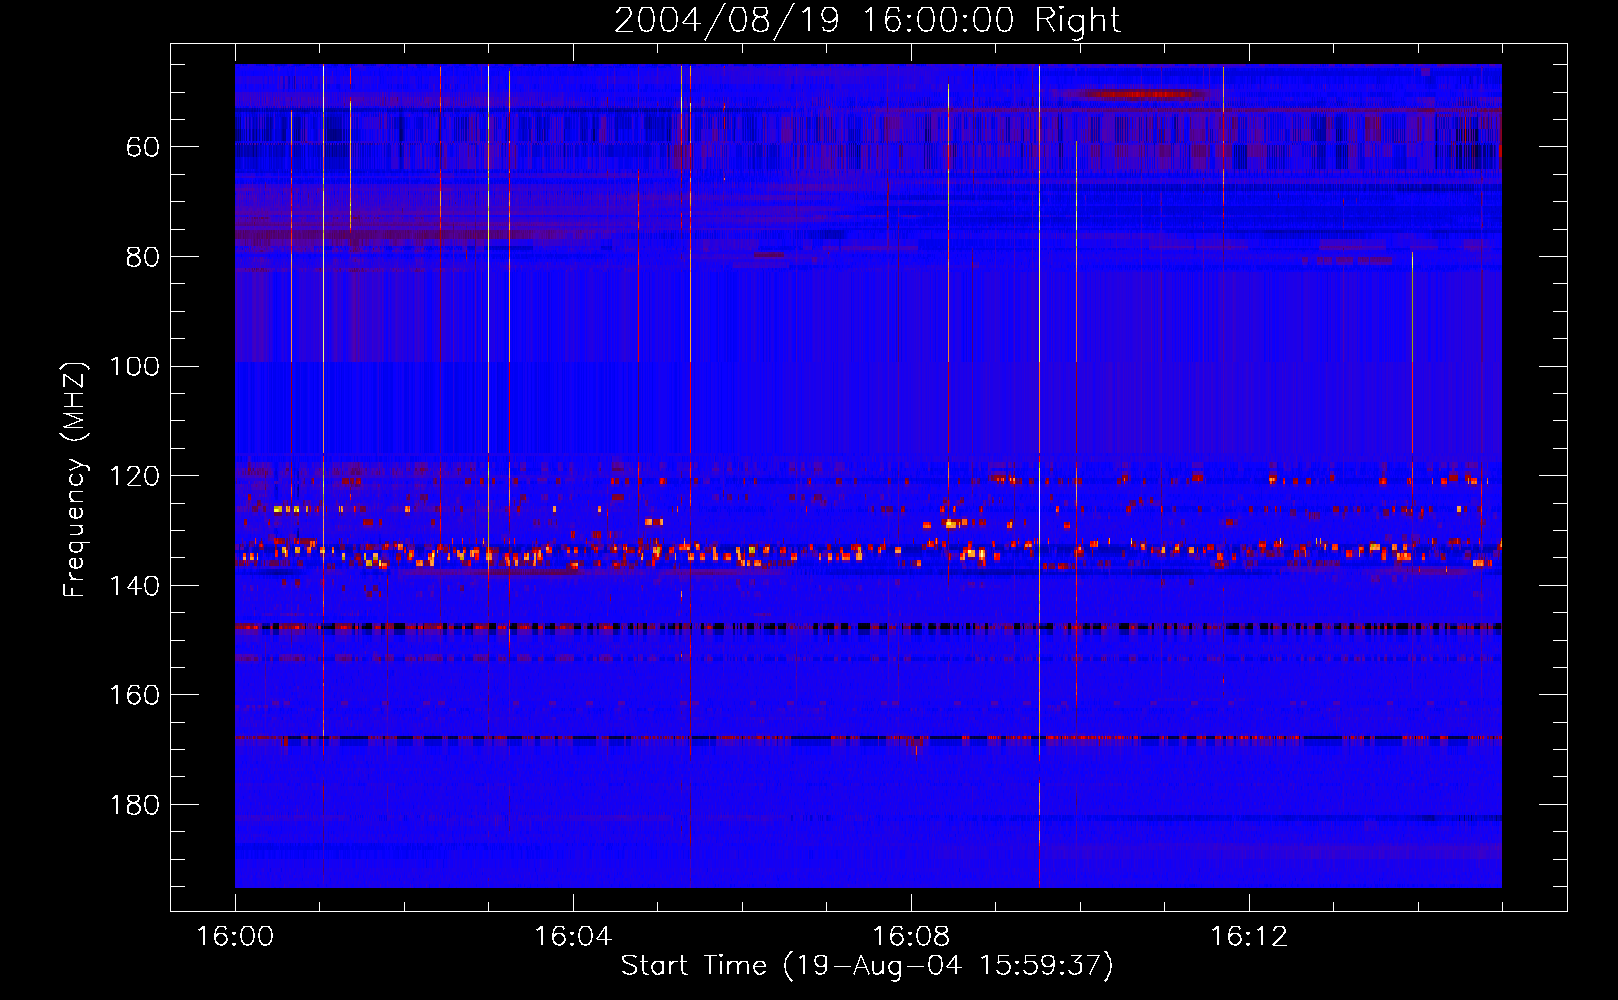Select the 180 frequency tick label
Image resolution: width=1618 pixels, height=1000 pixels.
point(135,806)
